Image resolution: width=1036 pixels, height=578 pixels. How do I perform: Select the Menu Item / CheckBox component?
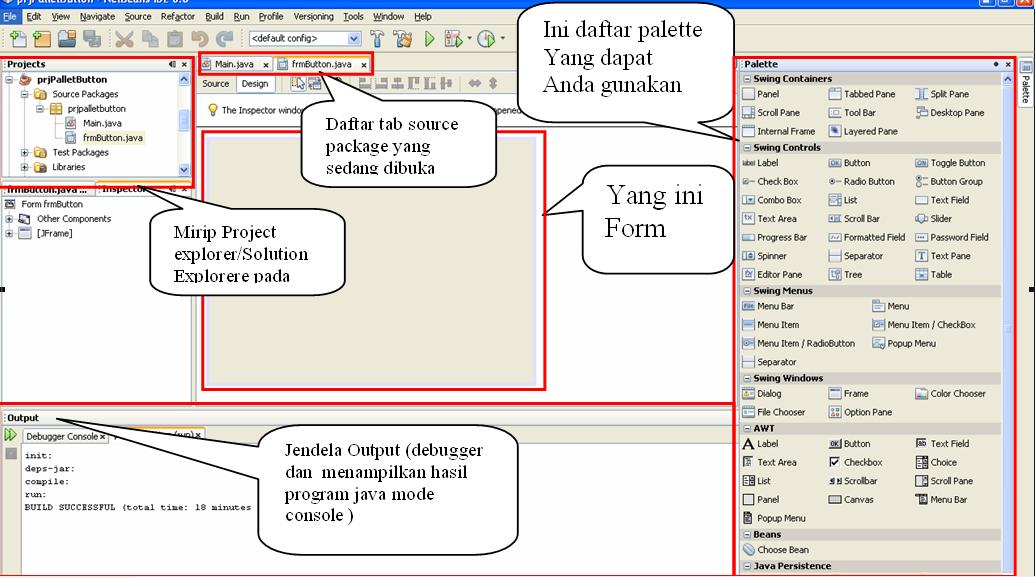coord(924,325)
